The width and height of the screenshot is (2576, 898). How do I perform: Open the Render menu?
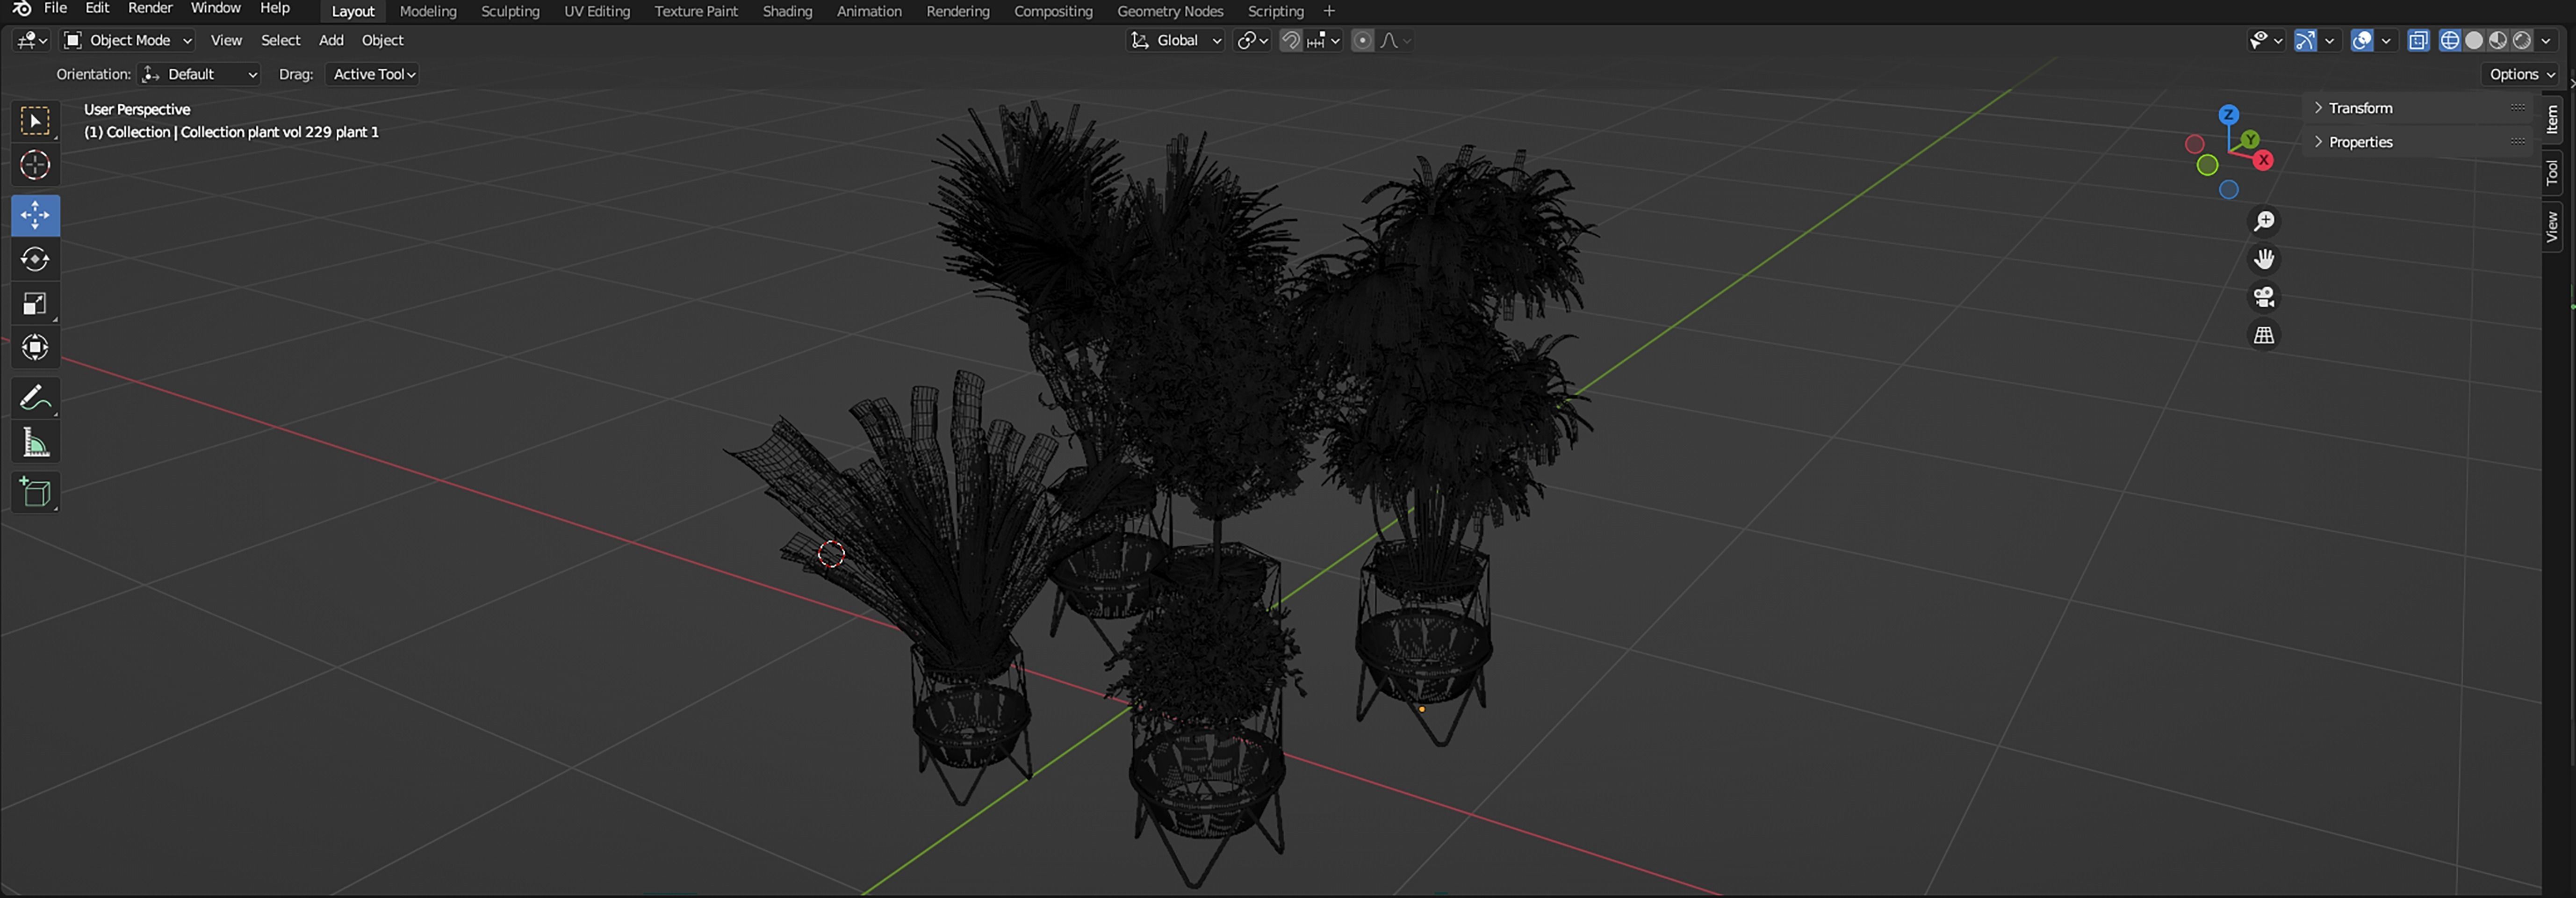pyautogui.click(x=150, y=9)
